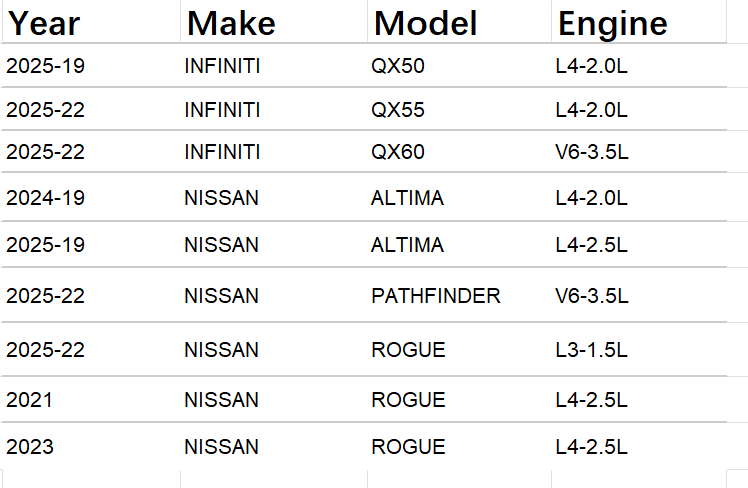748x488 pixels.
Task: Select the 2024-19 year cell
Action: pyautogui.click(x=45, y=198)
